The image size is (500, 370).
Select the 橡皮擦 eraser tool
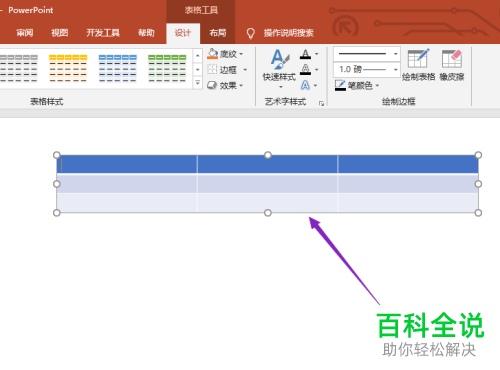[x=452, y=65]
